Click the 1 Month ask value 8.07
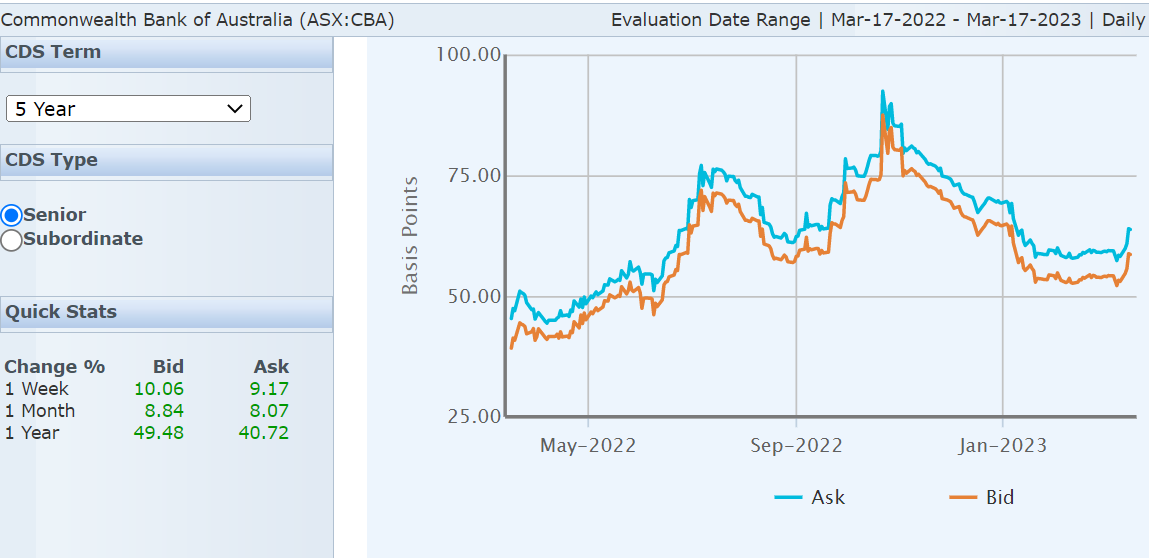The height and width of the screenshot is (558, 1149). [x=270, y=411]
